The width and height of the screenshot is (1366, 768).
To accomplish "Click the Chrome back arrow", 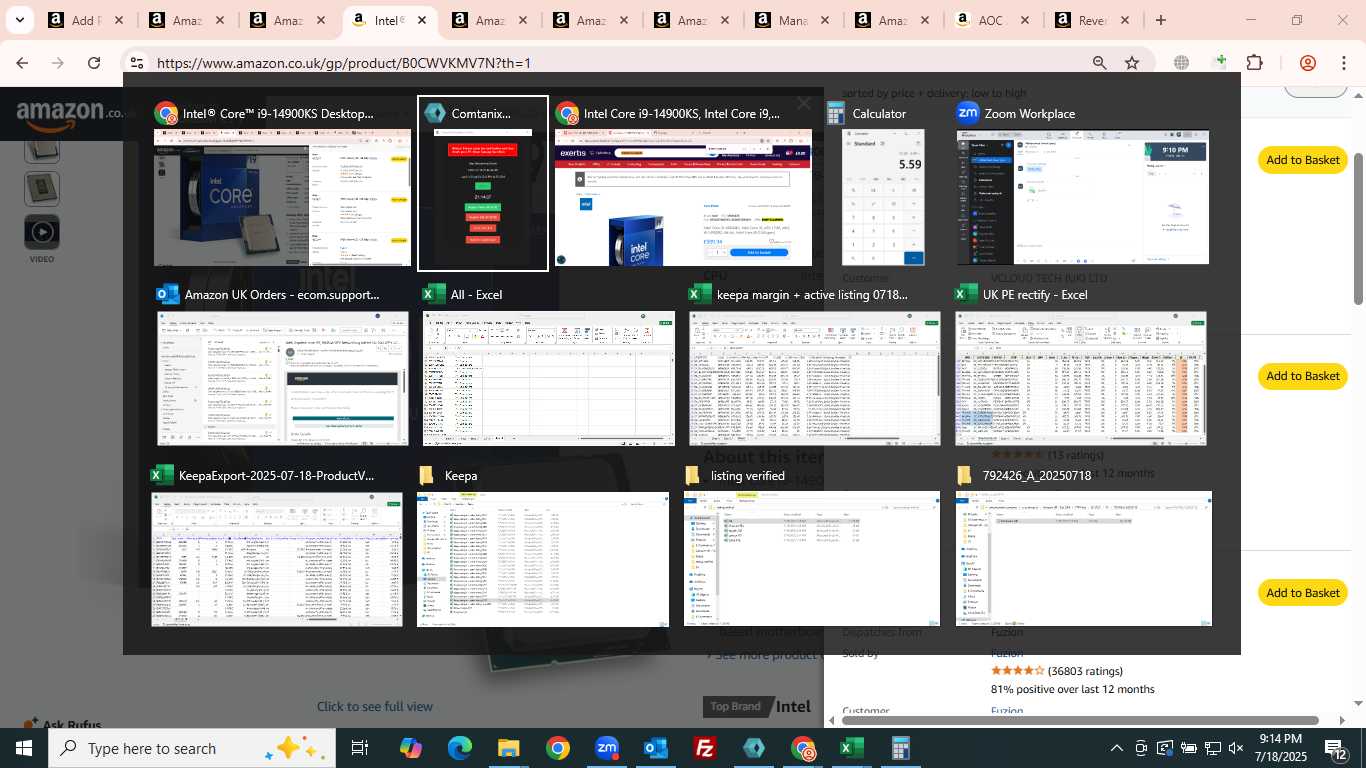I will point(22,63).
